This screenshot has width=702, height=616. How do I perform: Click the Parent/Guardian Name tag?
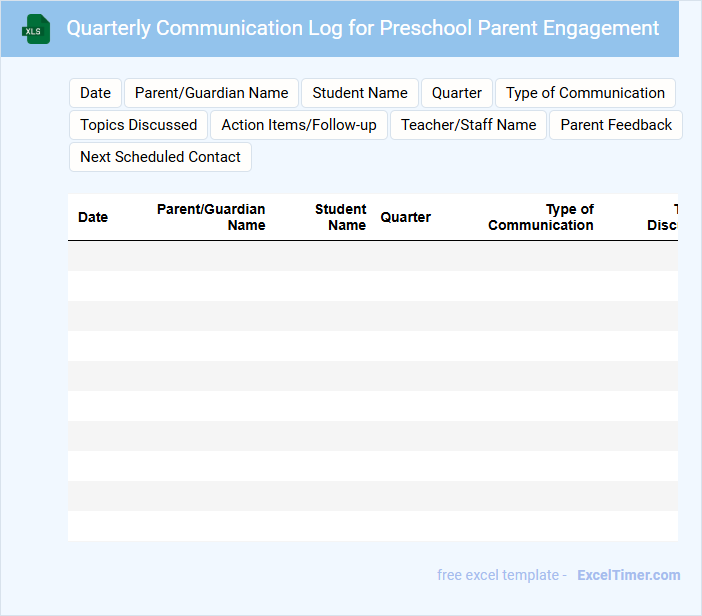(211, 93)
